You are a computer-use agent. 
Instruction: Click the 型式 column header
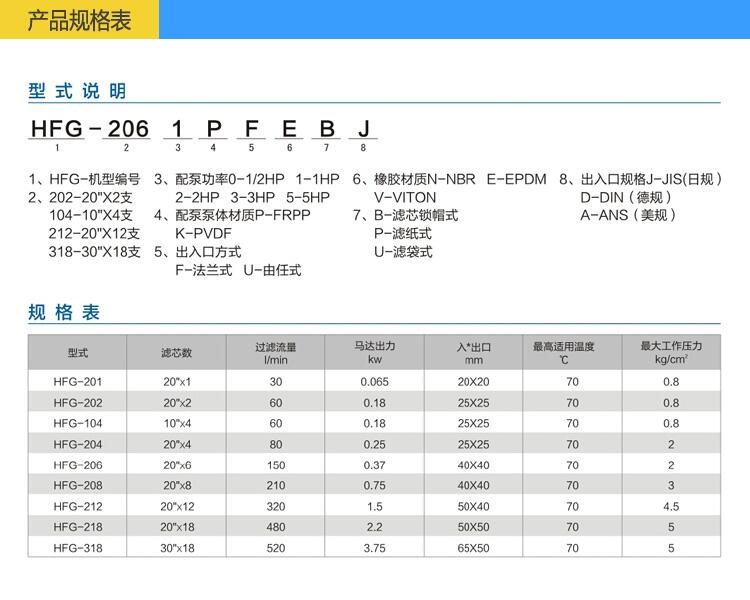(78, 353)
